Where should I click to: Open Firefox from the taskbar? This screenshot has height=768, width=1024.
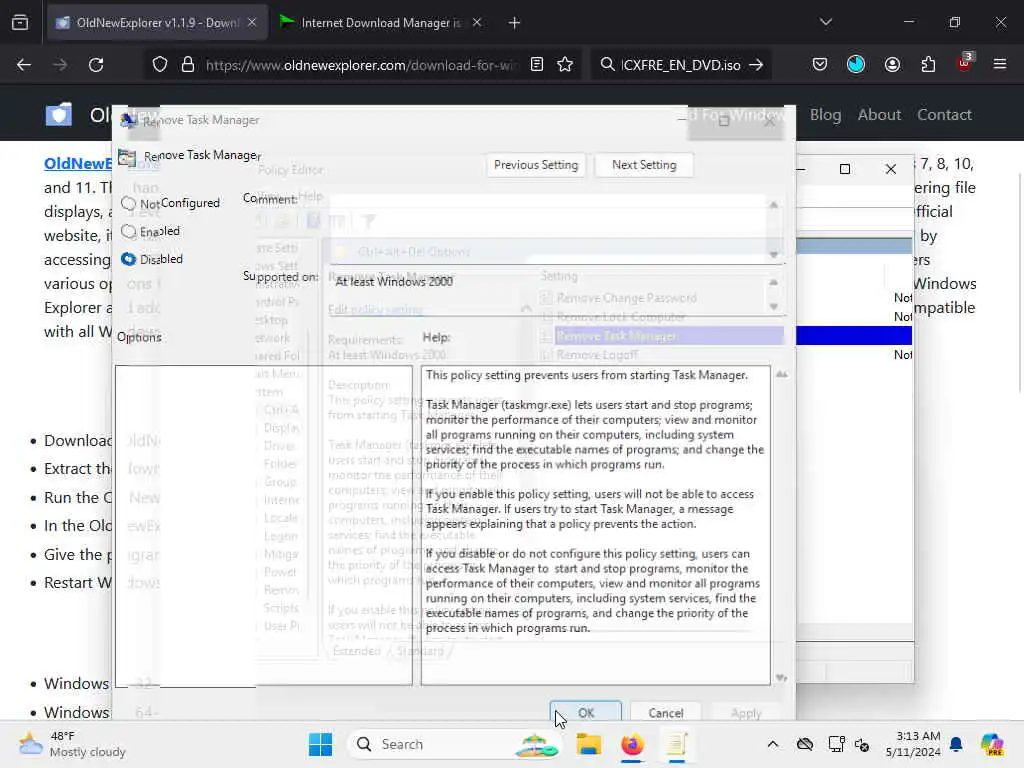[x=632, y=744]
